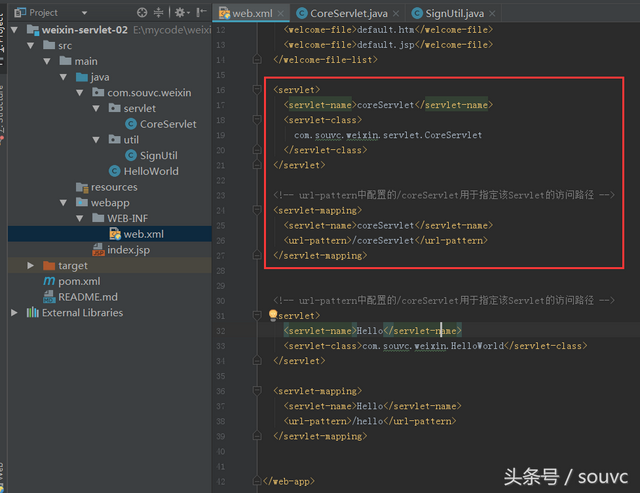The width and height of the screenshot is (640, 493).
Task: Open the Project view dropdown
Action: click(84, 13)
